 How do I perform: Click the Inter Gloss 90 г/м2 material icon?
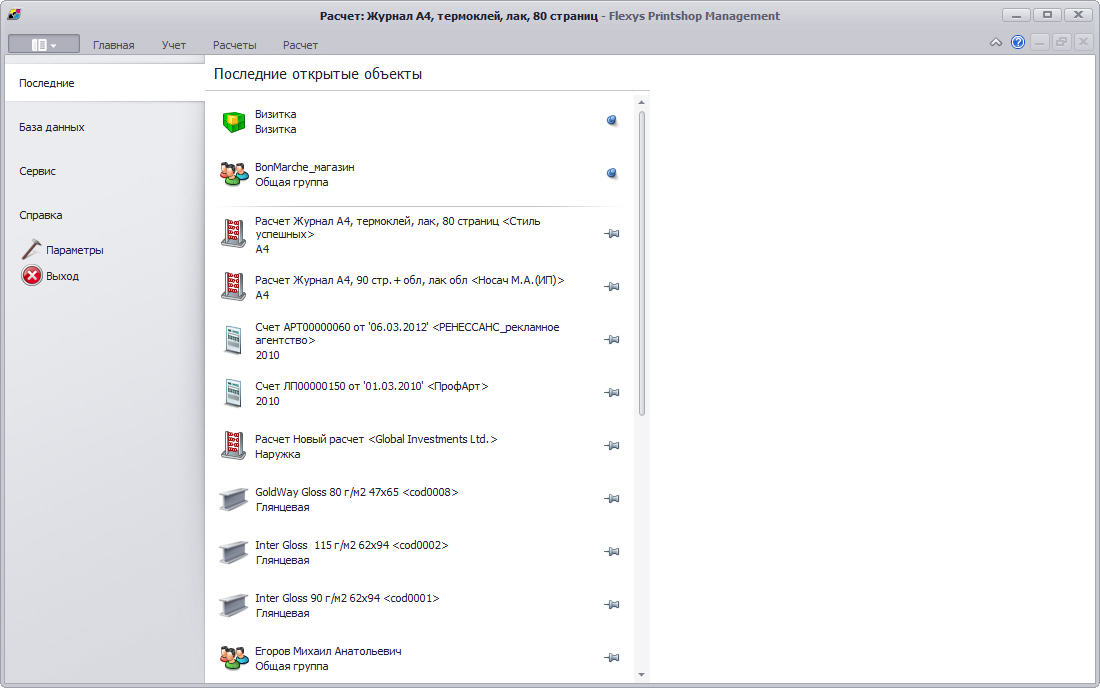[x=234, y=605]
